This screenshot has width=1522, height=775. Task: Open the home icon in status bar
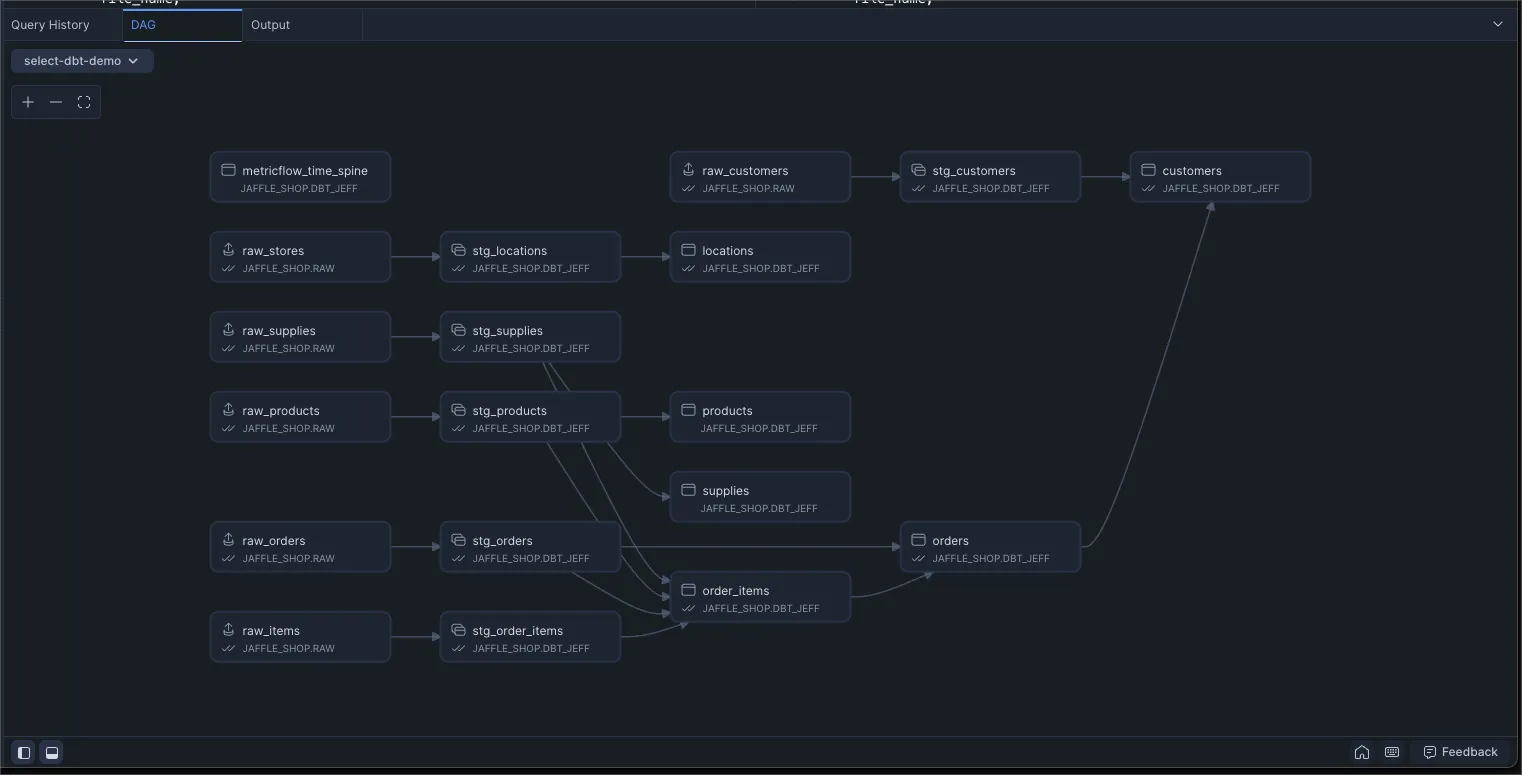(x=1362, y=752)
